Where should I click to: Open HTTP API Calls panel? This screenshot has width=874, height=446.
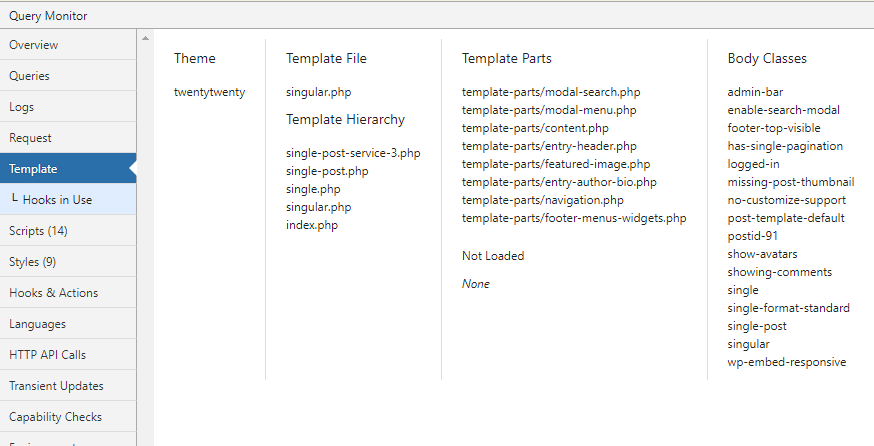coord(68,355)
